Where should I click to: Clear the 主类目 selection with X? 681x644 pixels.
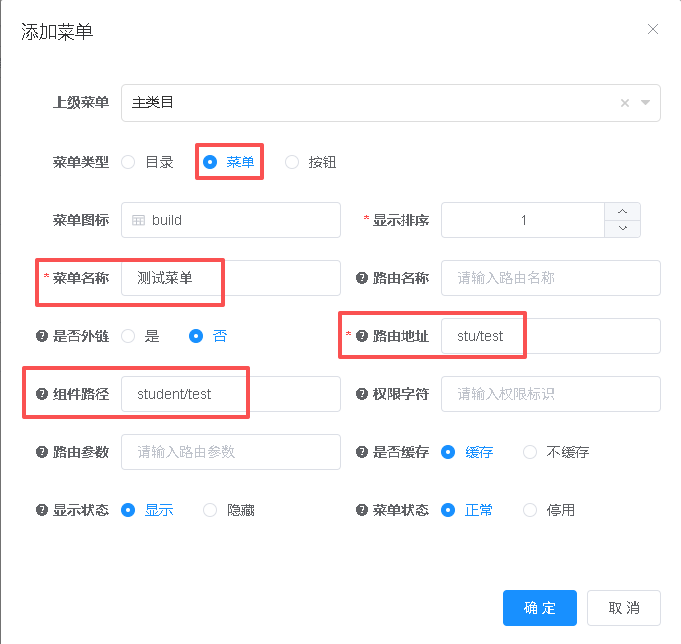[x=625, y=102]
